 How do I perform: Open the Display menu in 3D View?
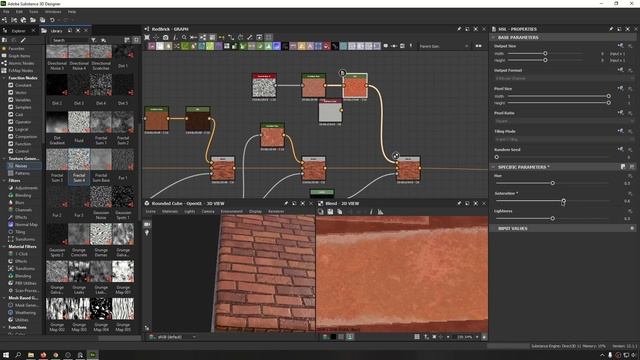click(x=256, y=211)
